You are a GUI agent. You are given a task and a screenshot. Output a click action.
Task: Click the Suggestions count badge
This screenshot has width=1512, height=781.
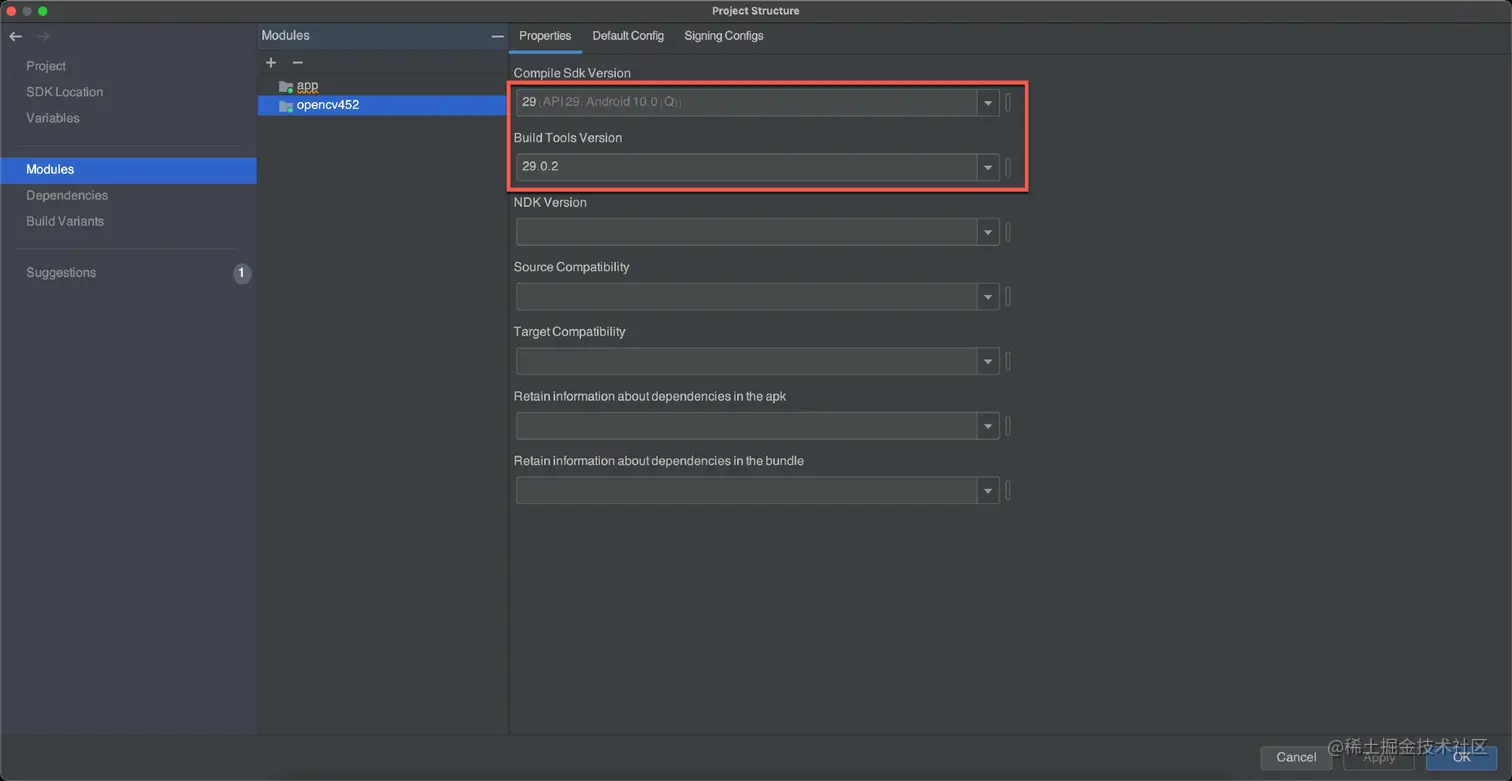tap(241, 273)
